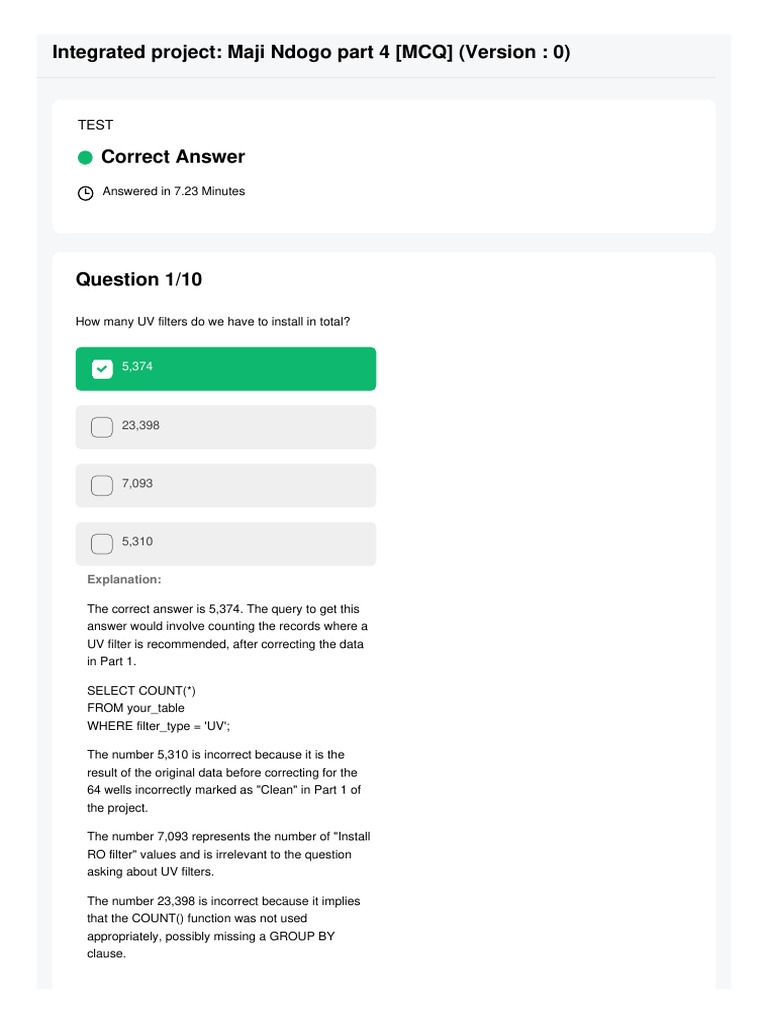768x1024 pixels.
Task: Tick the checkbox beside 5,310
Action: 102,544
